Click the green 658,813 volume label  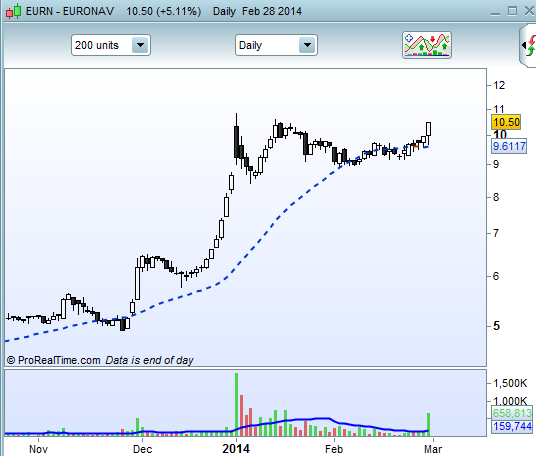[x=512, y=413]
